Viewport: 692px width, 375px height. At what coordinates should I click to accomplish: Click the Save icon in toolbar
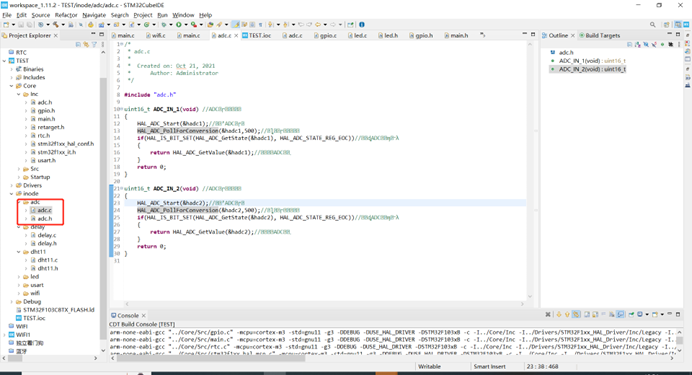tap(21, 24)
